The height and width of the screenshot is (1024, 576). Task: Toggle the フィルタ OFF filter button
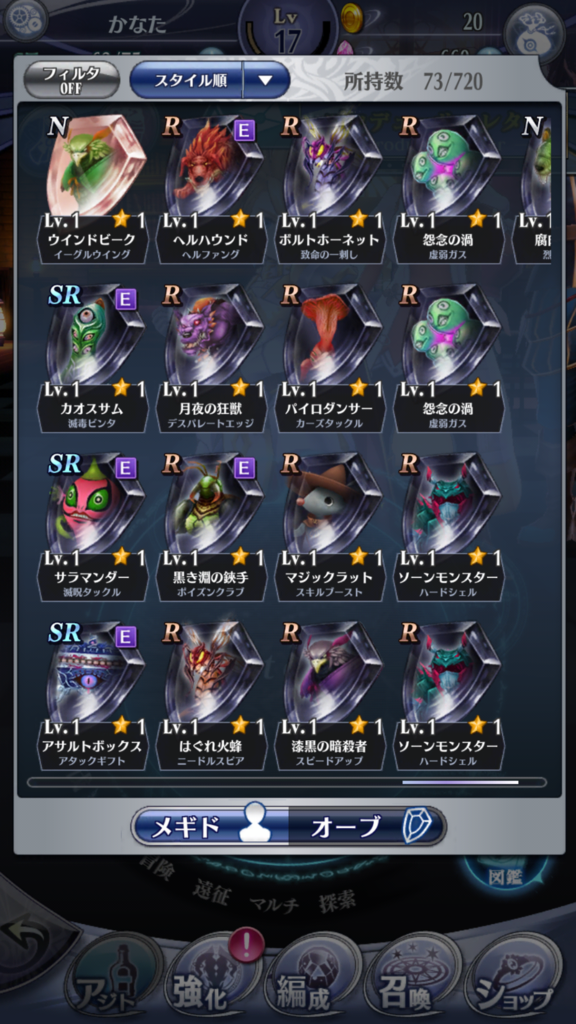(71, 80)
